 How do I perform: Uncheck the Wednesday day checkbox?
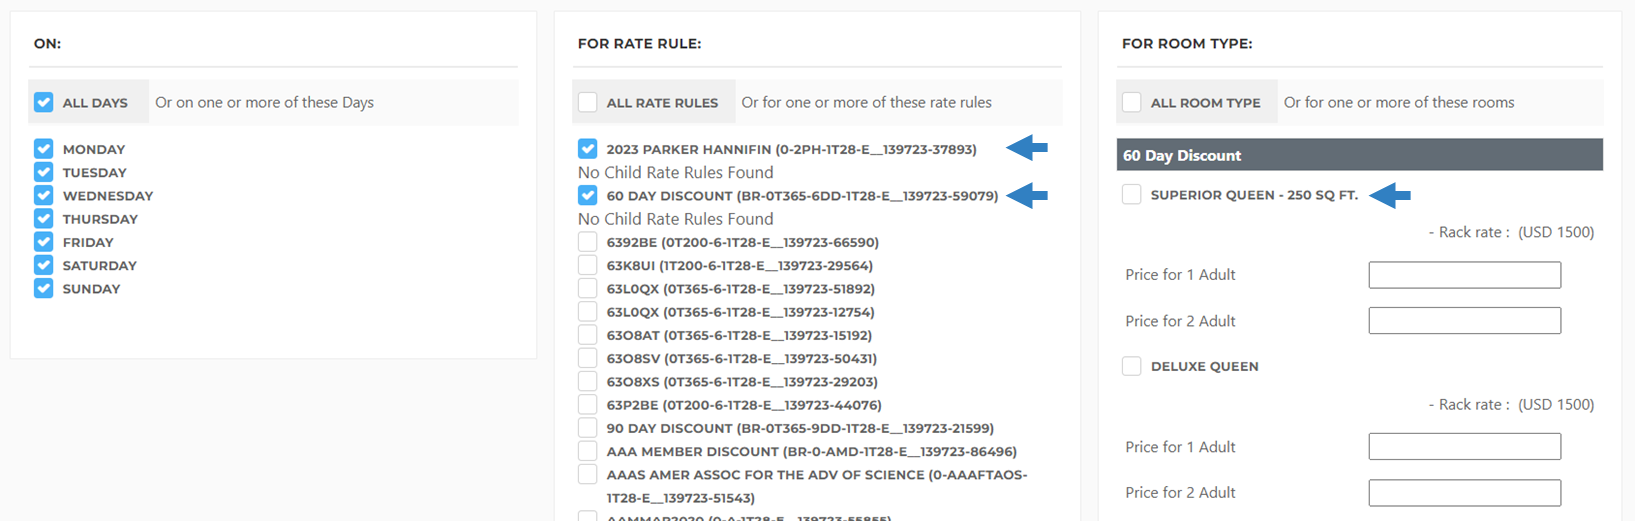point(43,195)
